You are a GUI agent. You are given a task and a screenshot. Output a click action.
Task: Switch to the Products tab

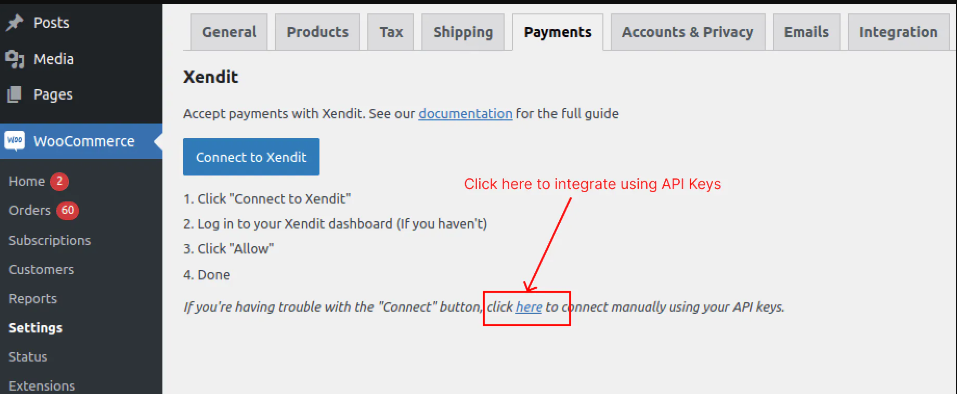[x=317, y=32]
